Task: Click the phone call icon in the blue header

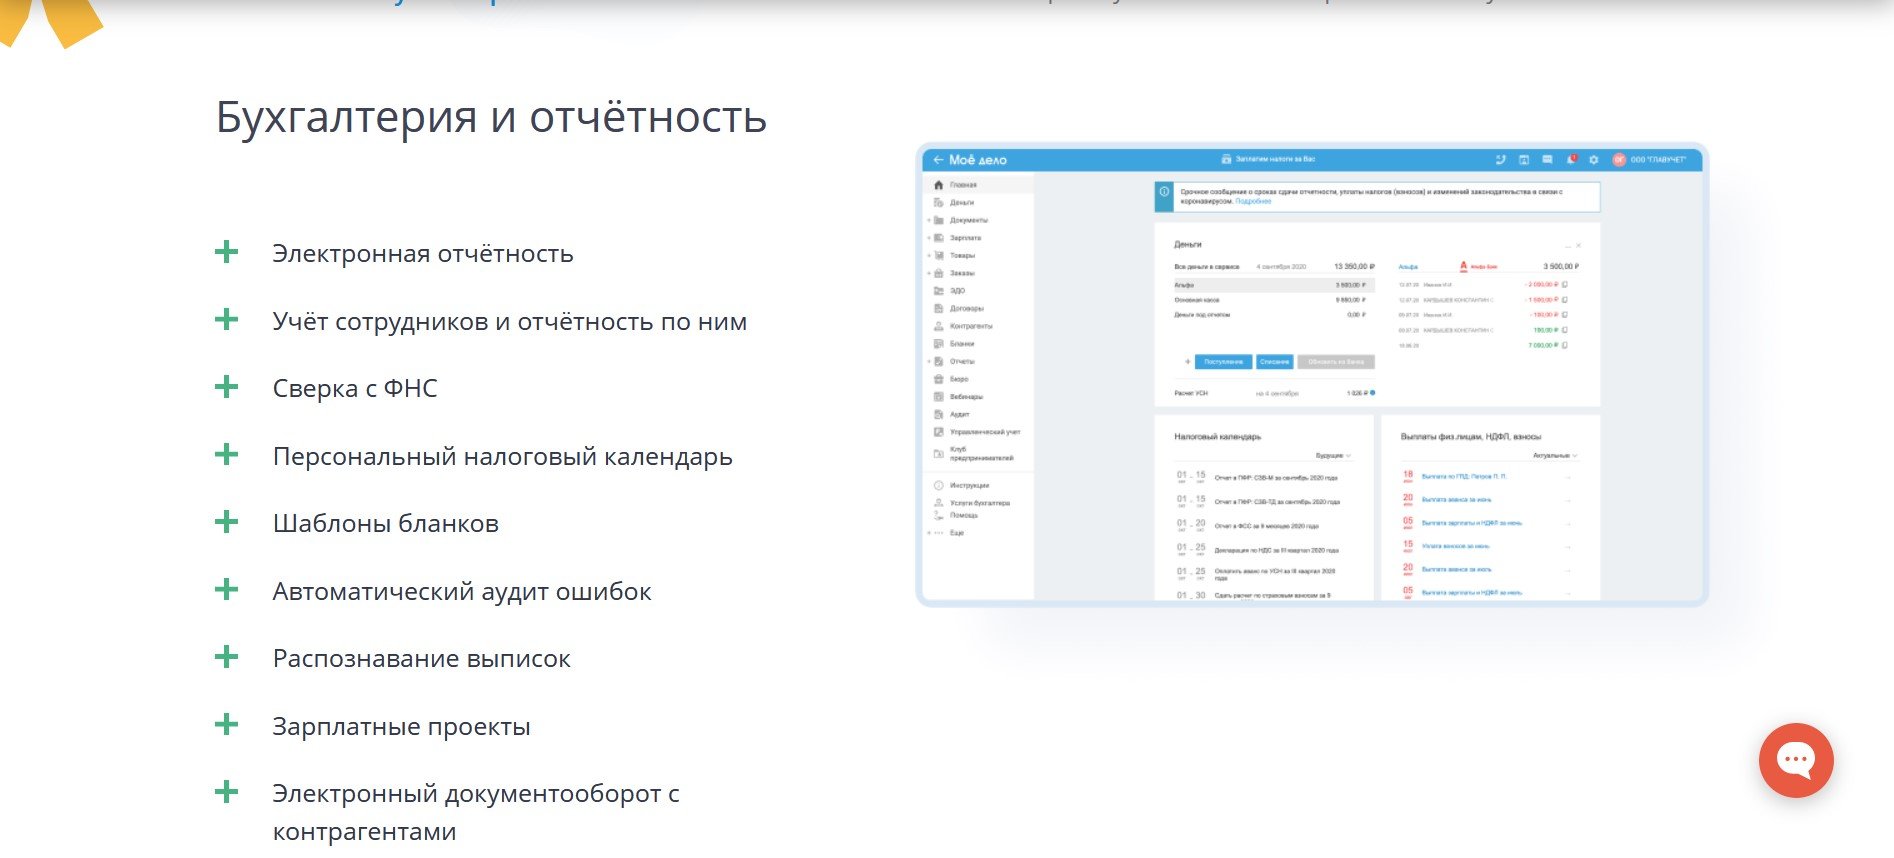Action: (x=1500, y=160)
